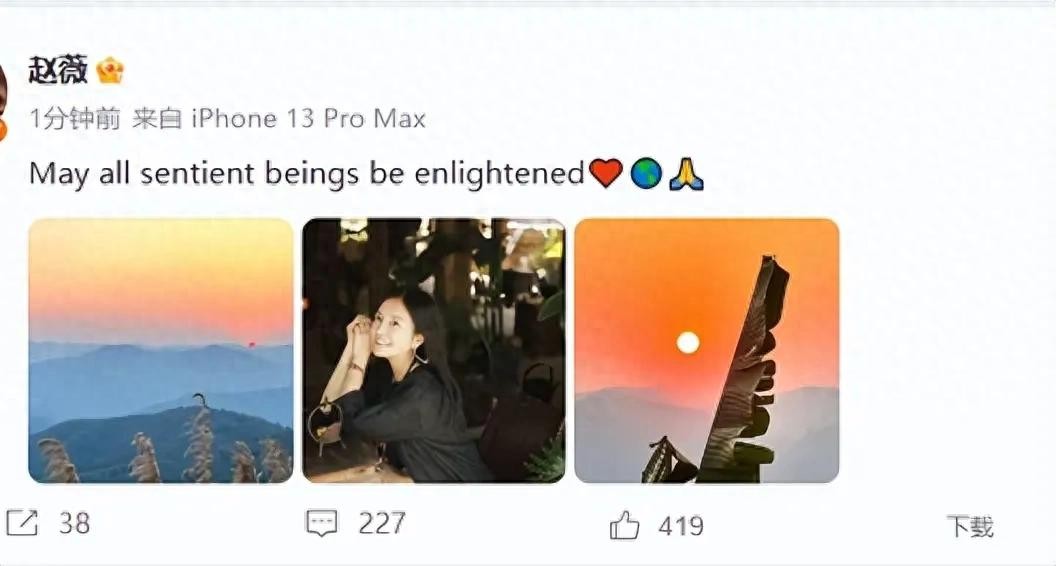
Task: Click the repost count 38
Action: point(74,523)
